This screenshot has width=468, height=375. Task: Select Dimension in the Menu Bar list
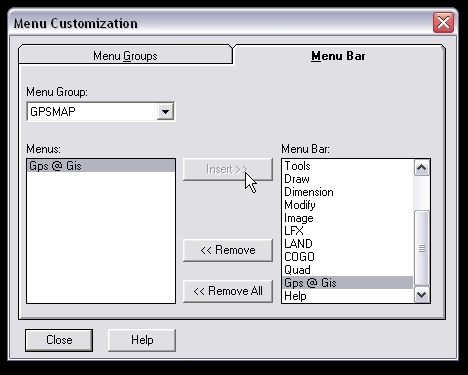348,192
